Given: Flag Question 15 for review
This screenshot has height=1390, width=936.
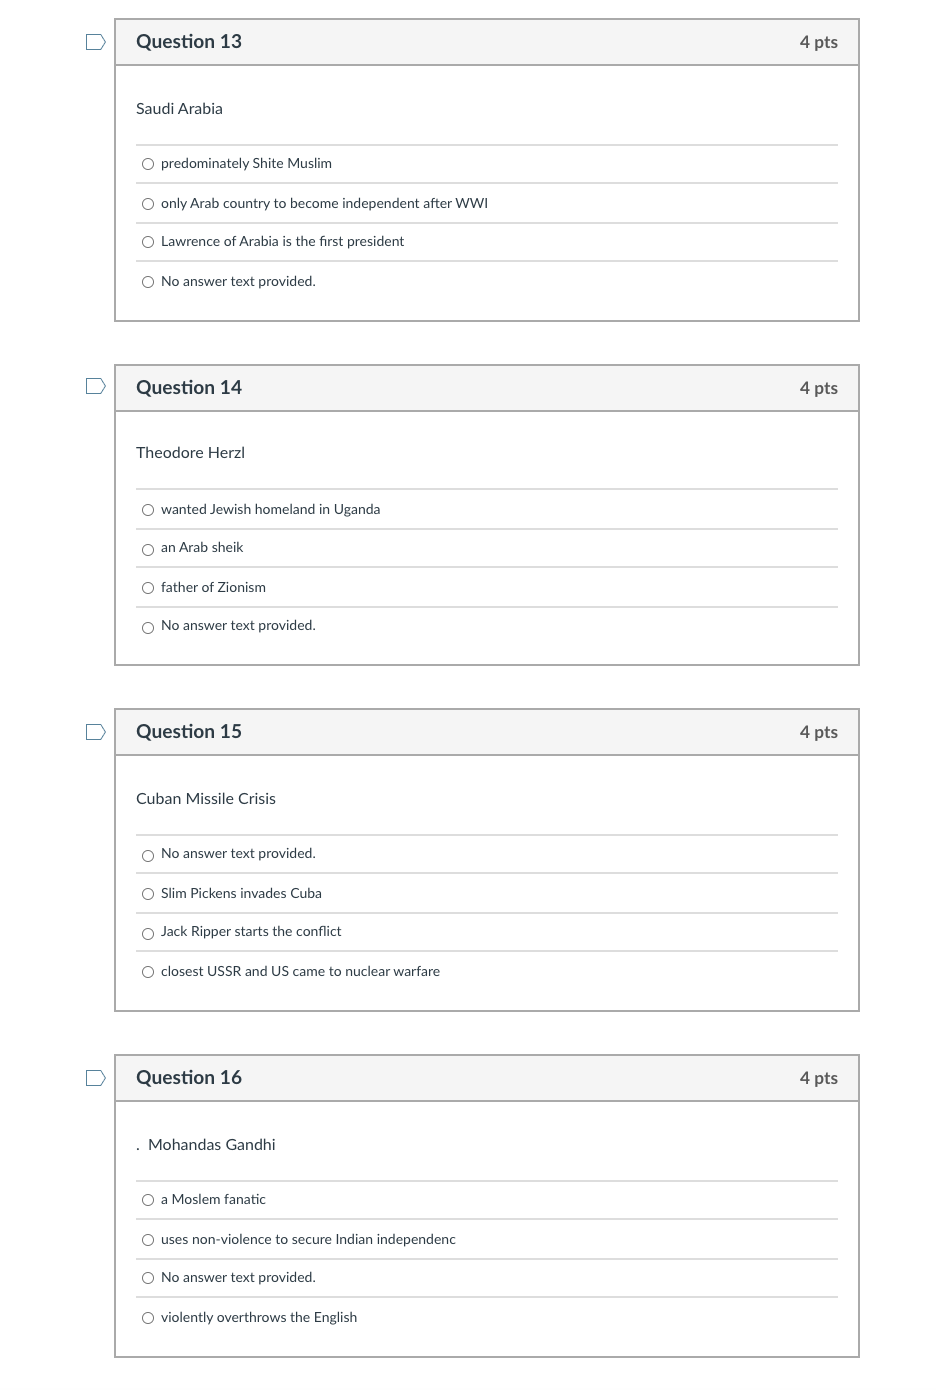Looking at the screenshot, I should click(95, 732).
